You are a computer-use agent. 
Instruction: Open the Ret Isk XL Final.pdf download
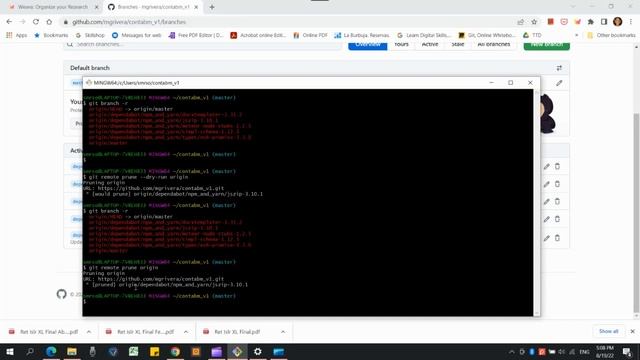(237, 332)
